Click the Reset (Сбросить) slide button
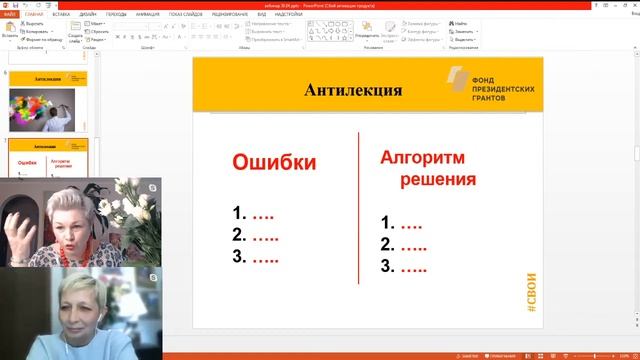 [x=97, y=31]
